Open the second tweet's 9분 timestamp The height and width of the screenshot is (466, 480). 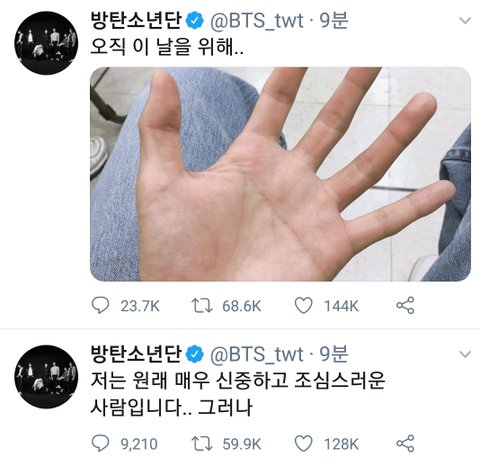(334, 354)
